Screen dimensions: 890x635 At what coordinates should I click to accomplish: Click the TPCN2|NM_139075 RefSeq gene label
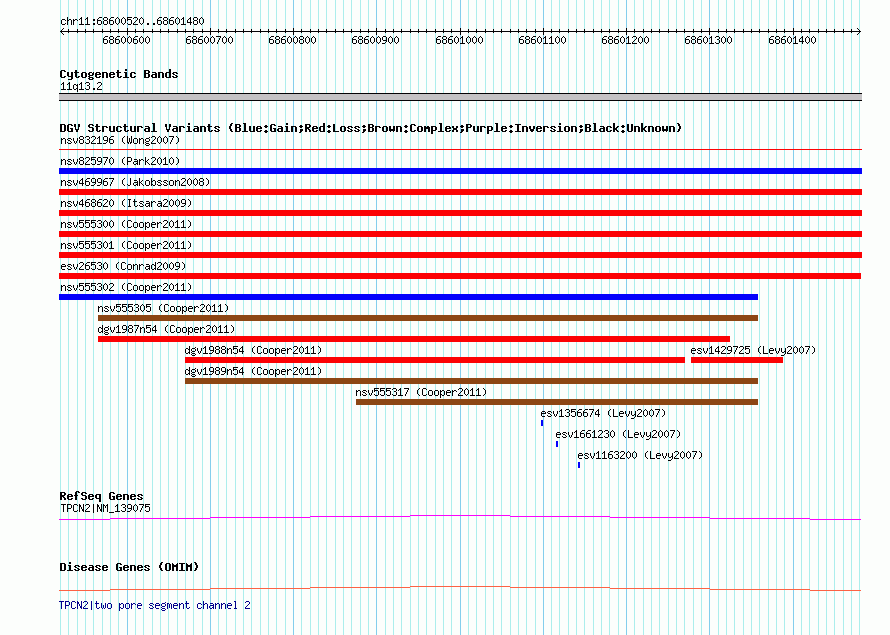tap(106, 508)
